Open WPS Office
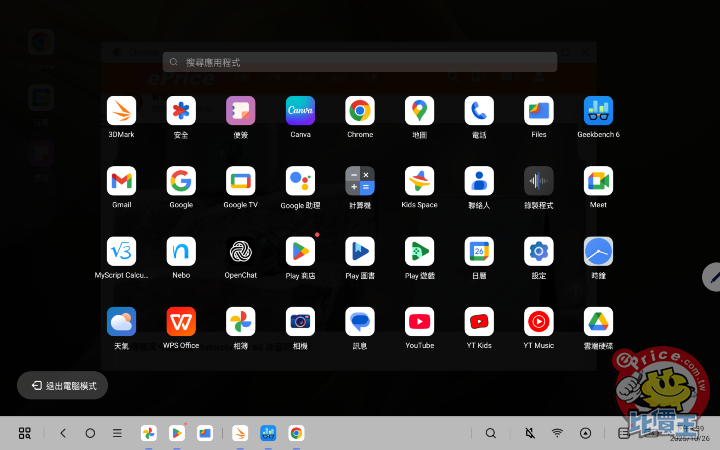The height and width of the screenshot is (450, 720). coord(181,321)
